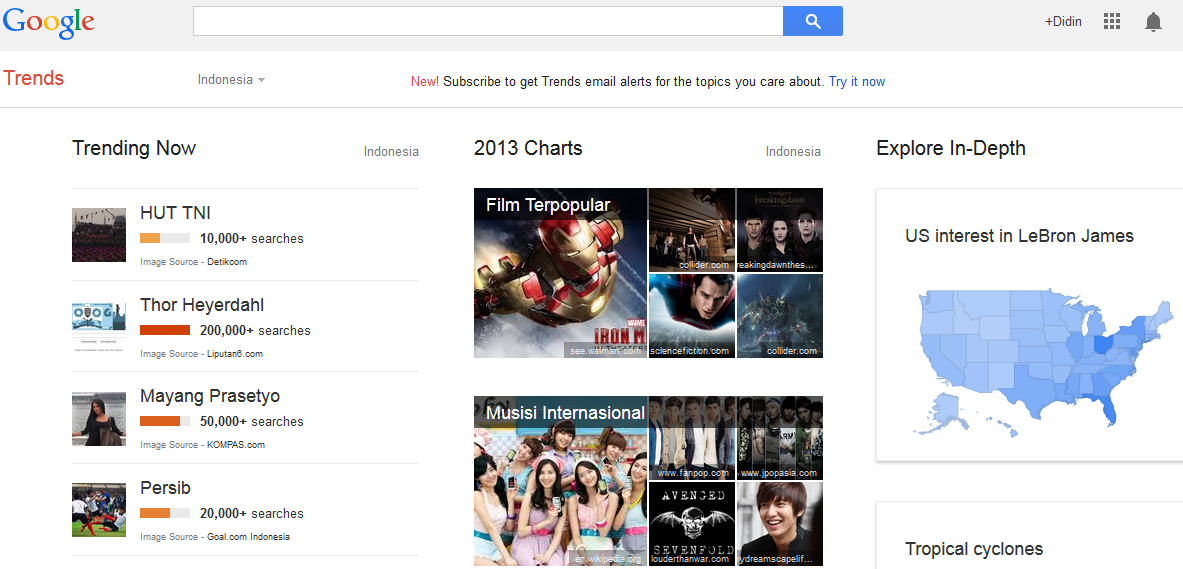Open the Trending Now heading
Viewport: 1183px width, 569px height.
coord(134,148)
